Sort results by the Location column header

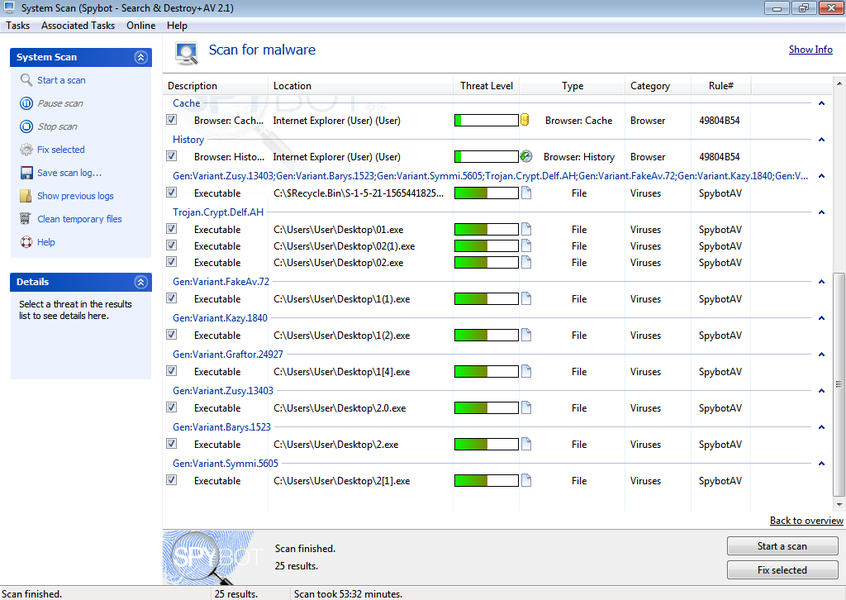[360, 86]
